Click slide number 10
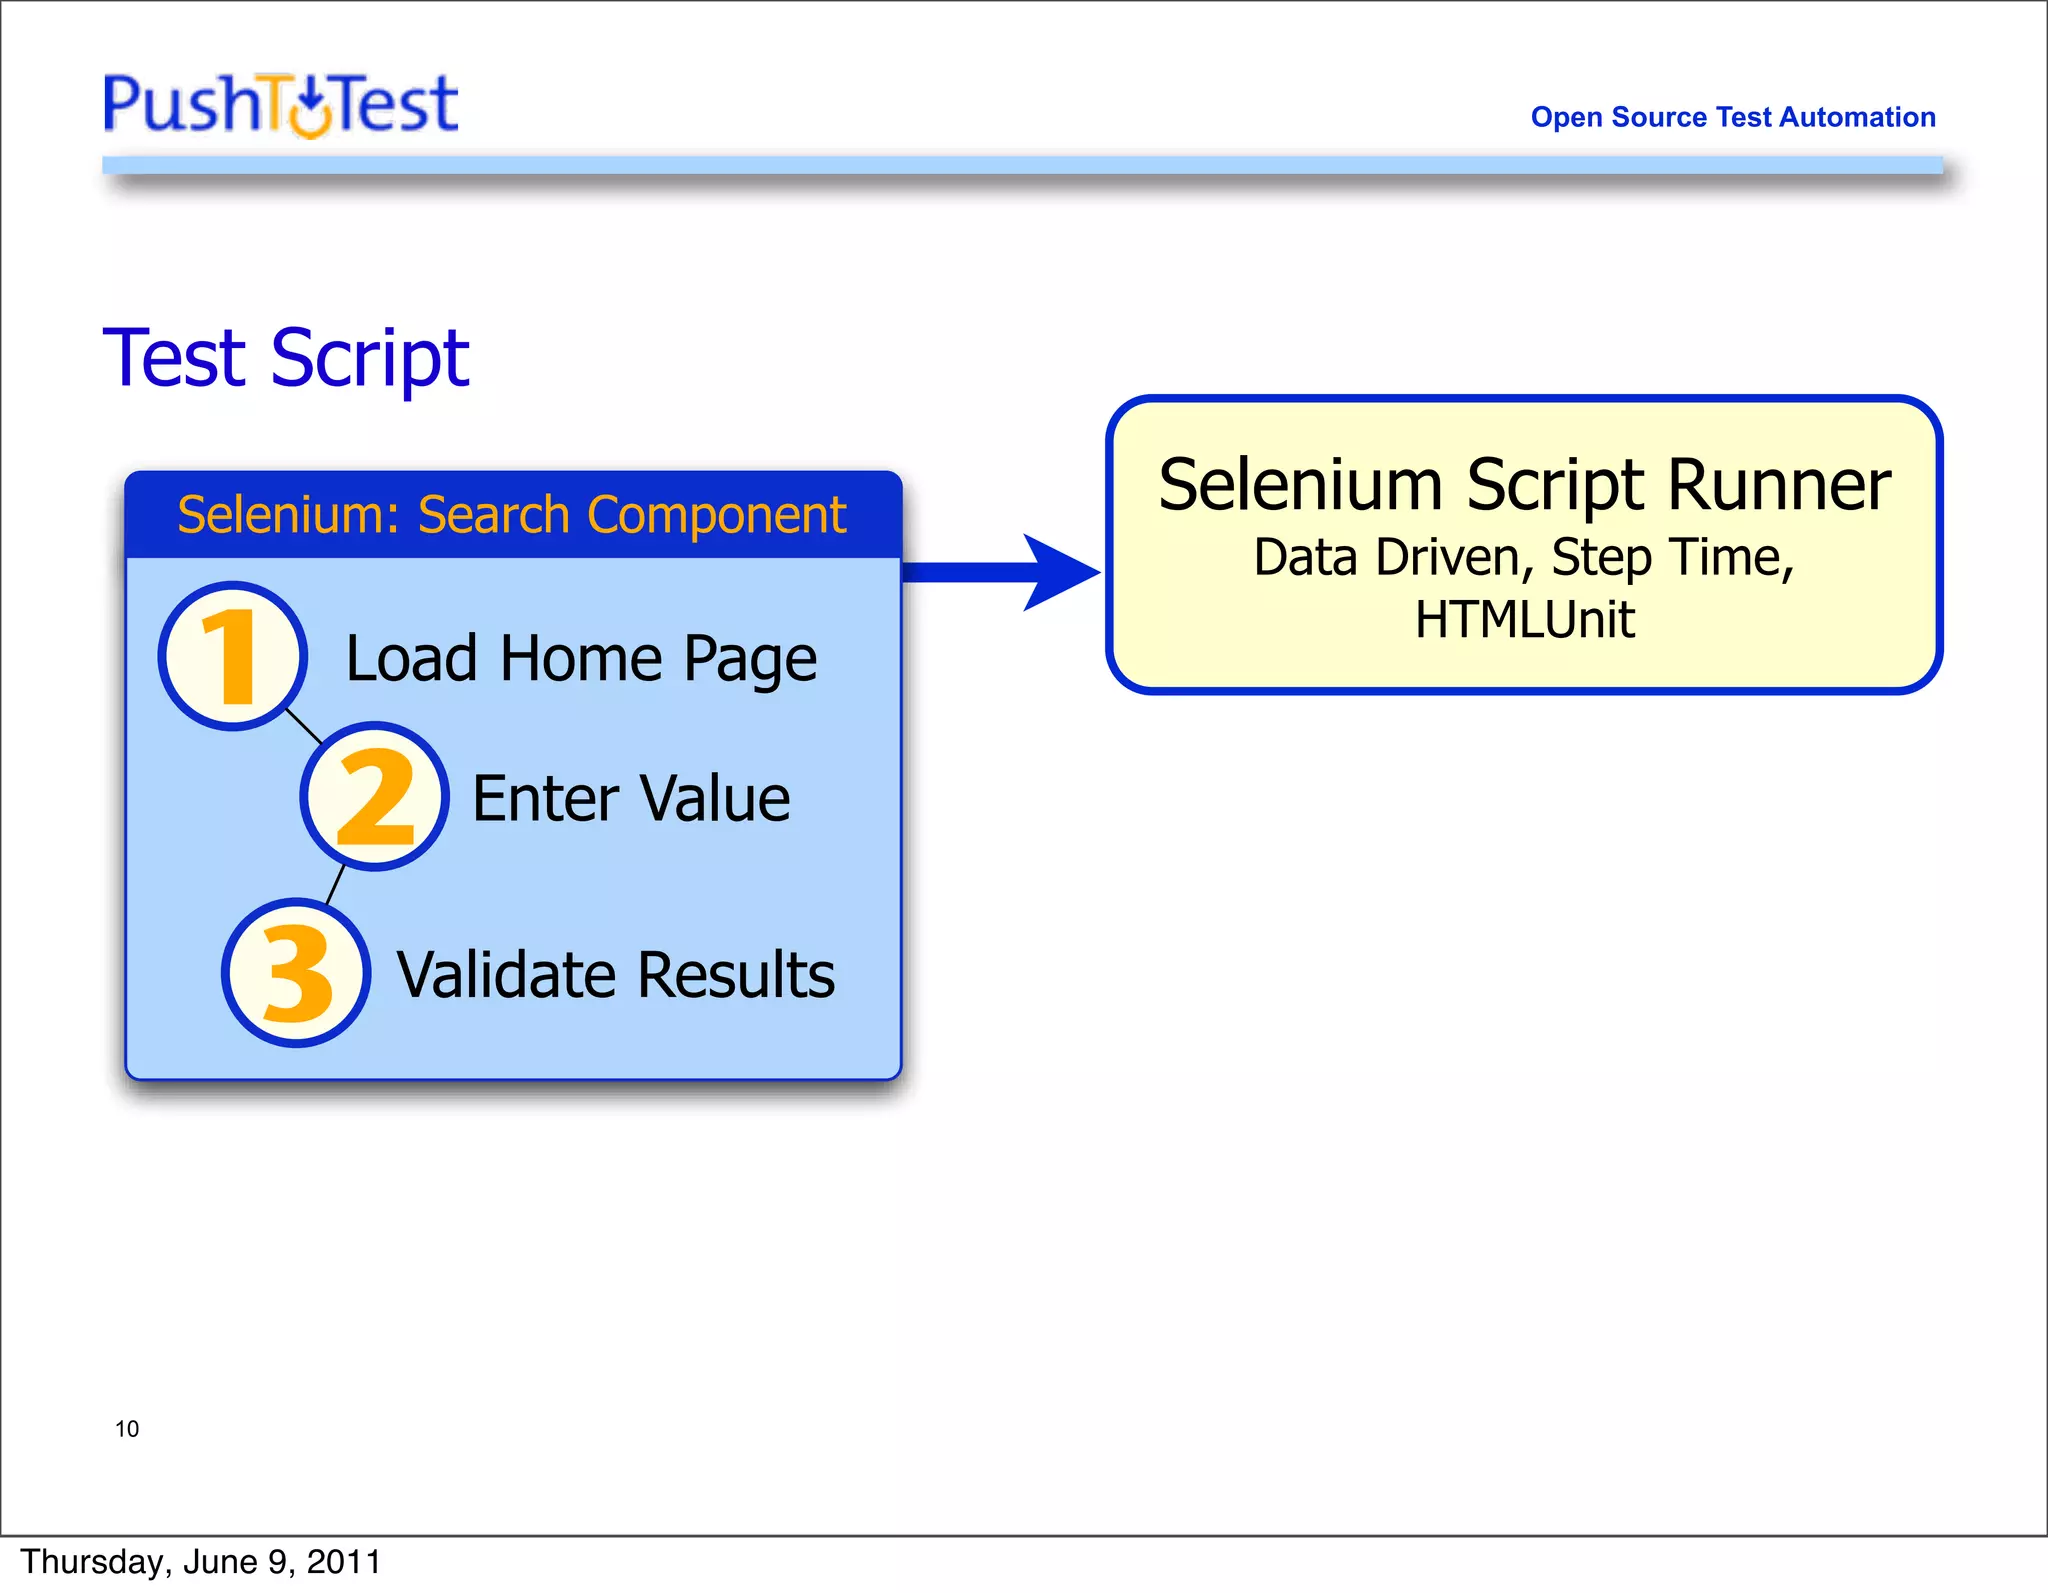The image size is (2048, 1593). point(127,1429)
